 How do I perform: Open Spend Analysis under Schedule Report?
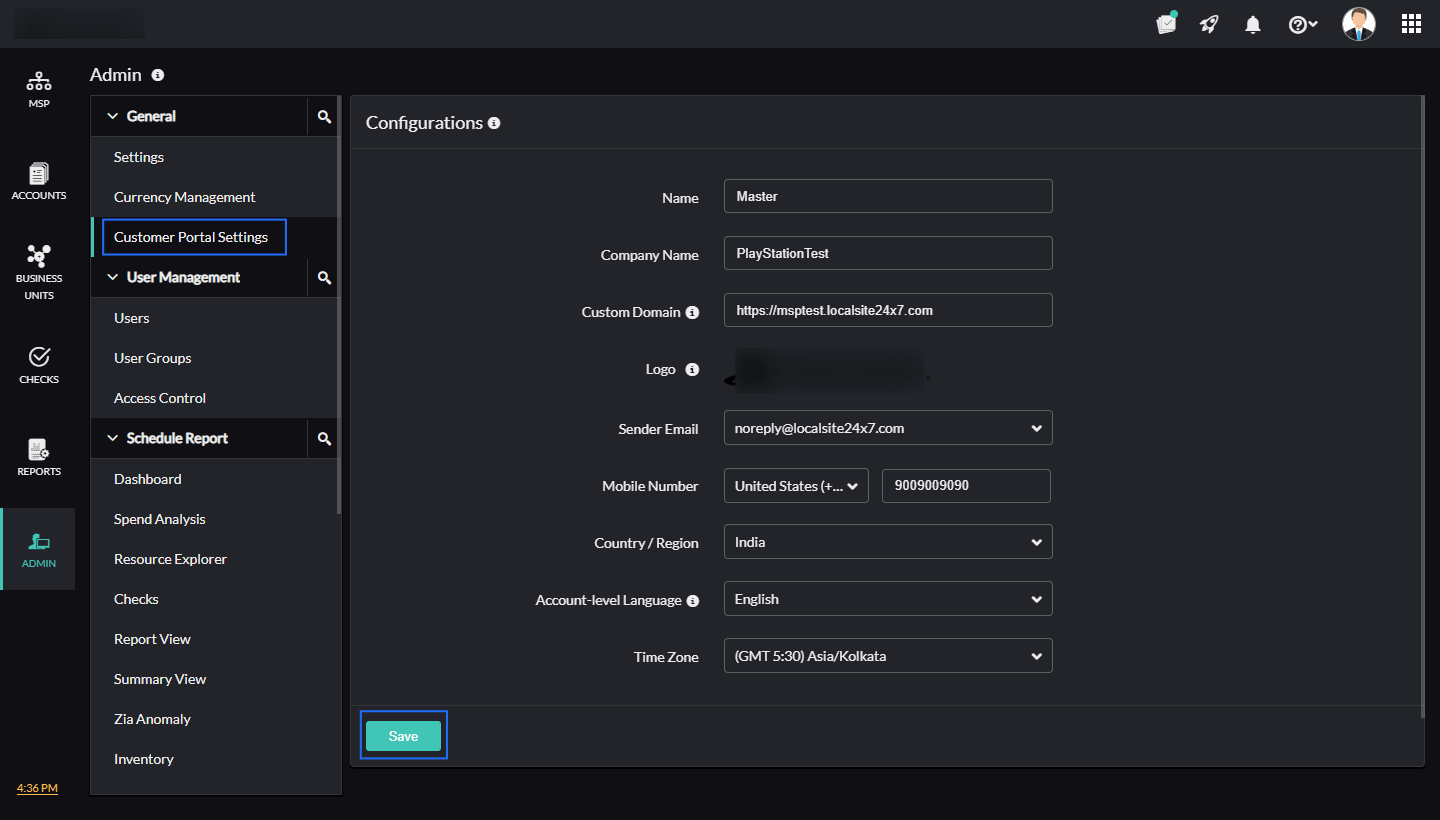click(x=159, y=518)
